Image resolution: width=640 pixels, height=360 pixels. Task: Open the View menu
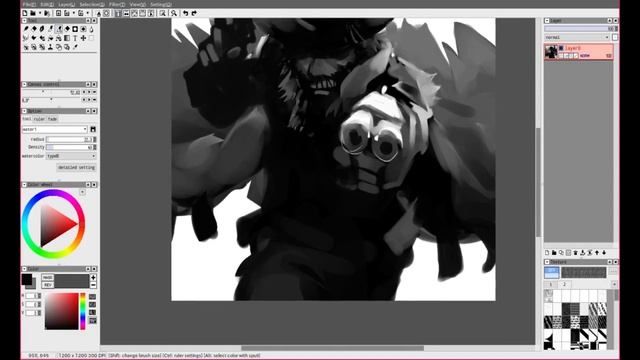(x=138, y=4)
